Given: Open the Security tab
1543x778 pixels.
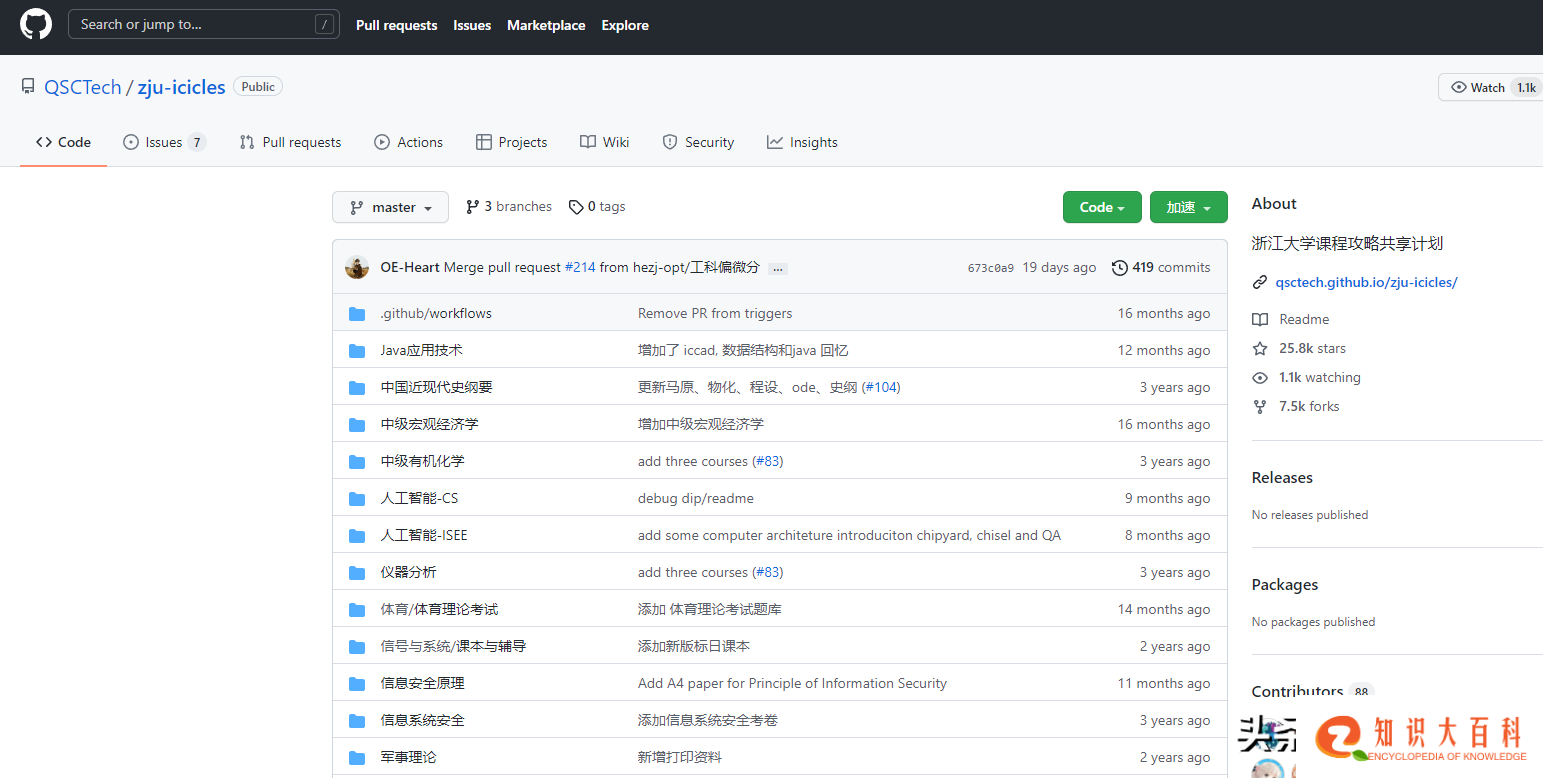Looking at the screenshot, I should click(x=698, y=142).
